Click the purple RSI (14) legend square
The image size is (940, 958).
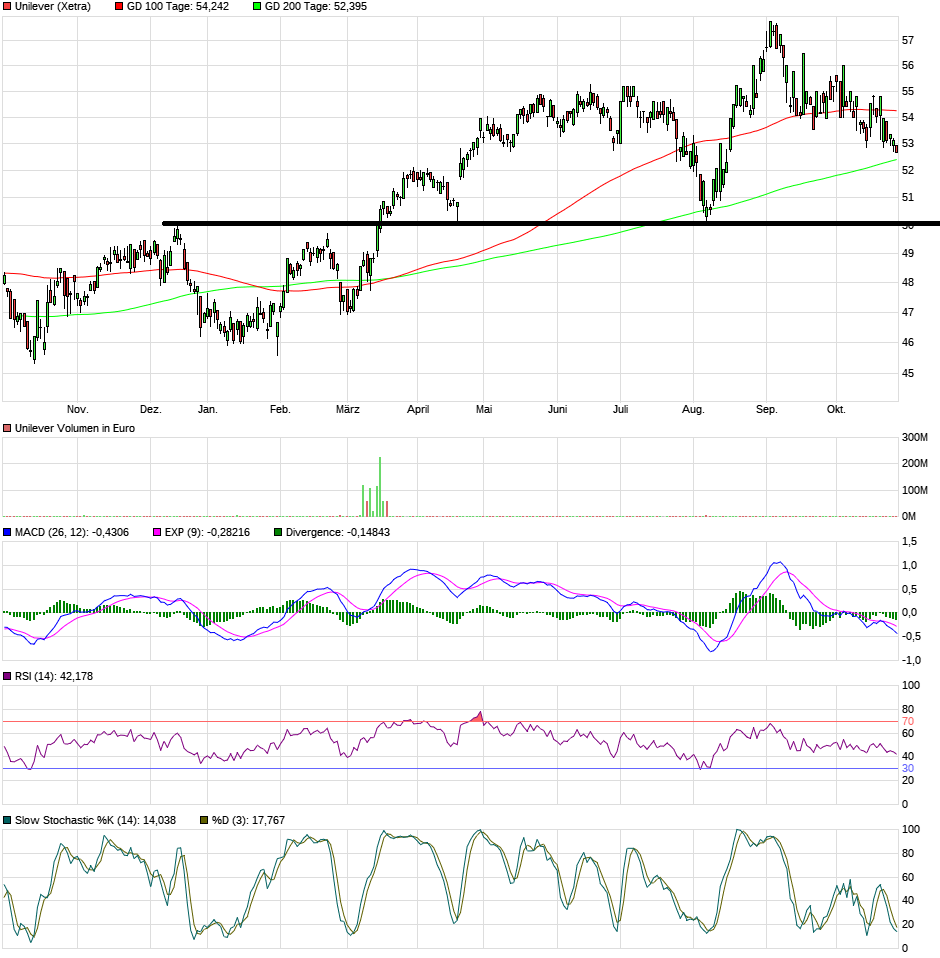tap(7, 677)
